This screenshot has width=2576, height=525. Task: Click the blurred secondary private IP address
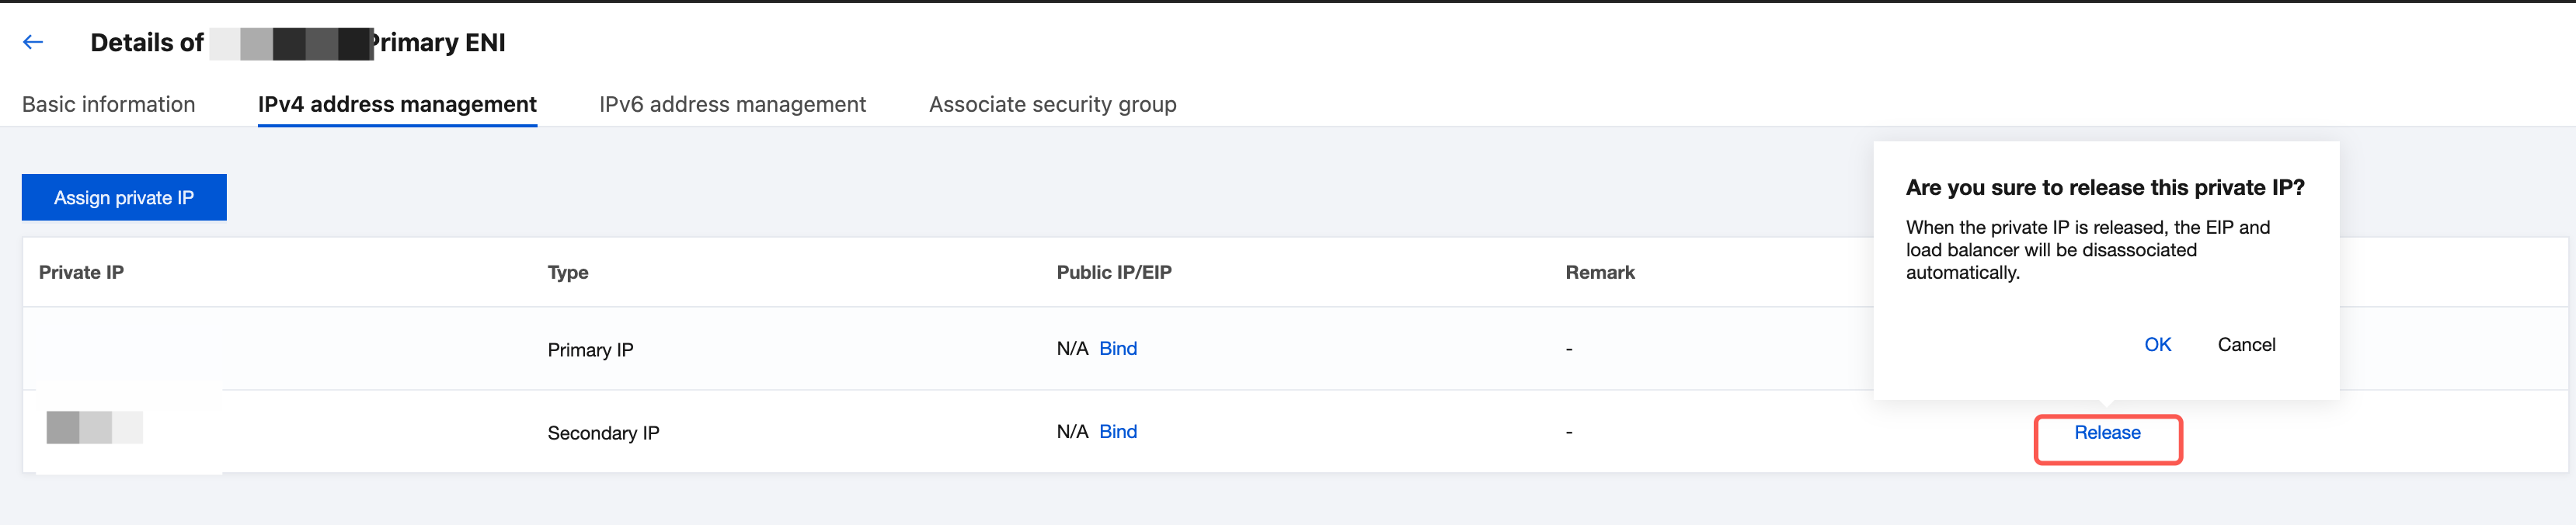coord(94,428)
